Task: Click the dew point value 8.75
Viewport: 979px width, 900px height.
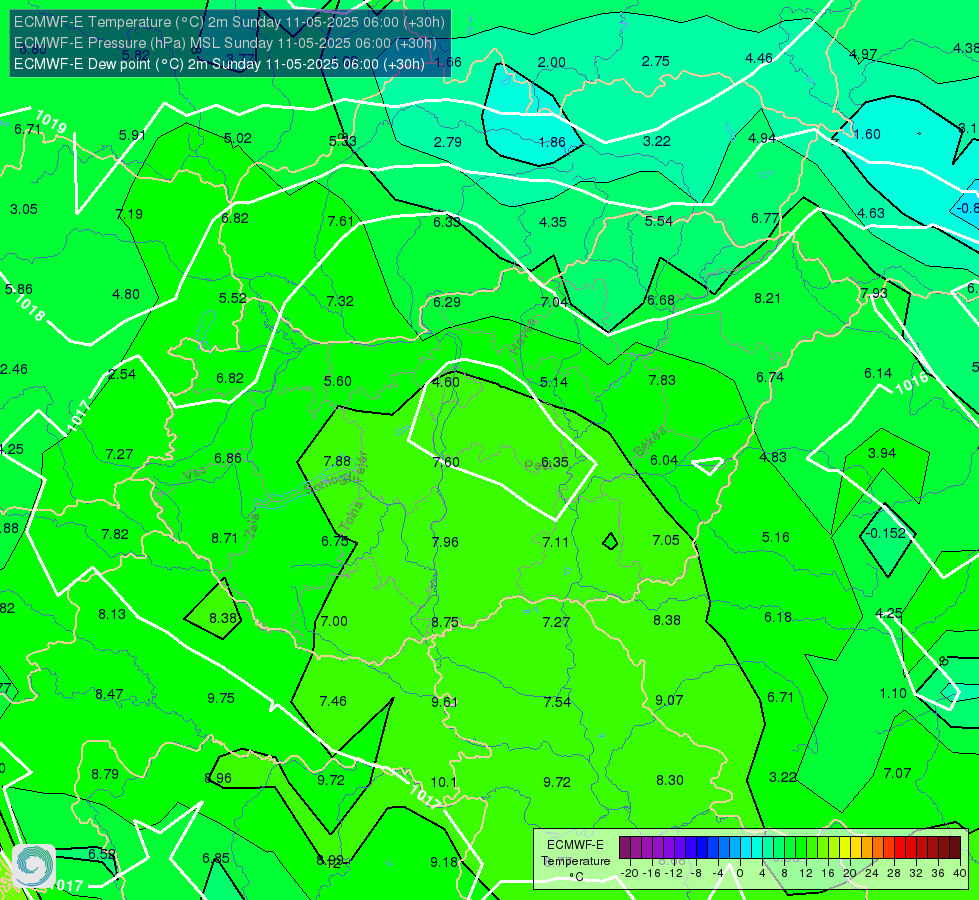Action: 445,623
